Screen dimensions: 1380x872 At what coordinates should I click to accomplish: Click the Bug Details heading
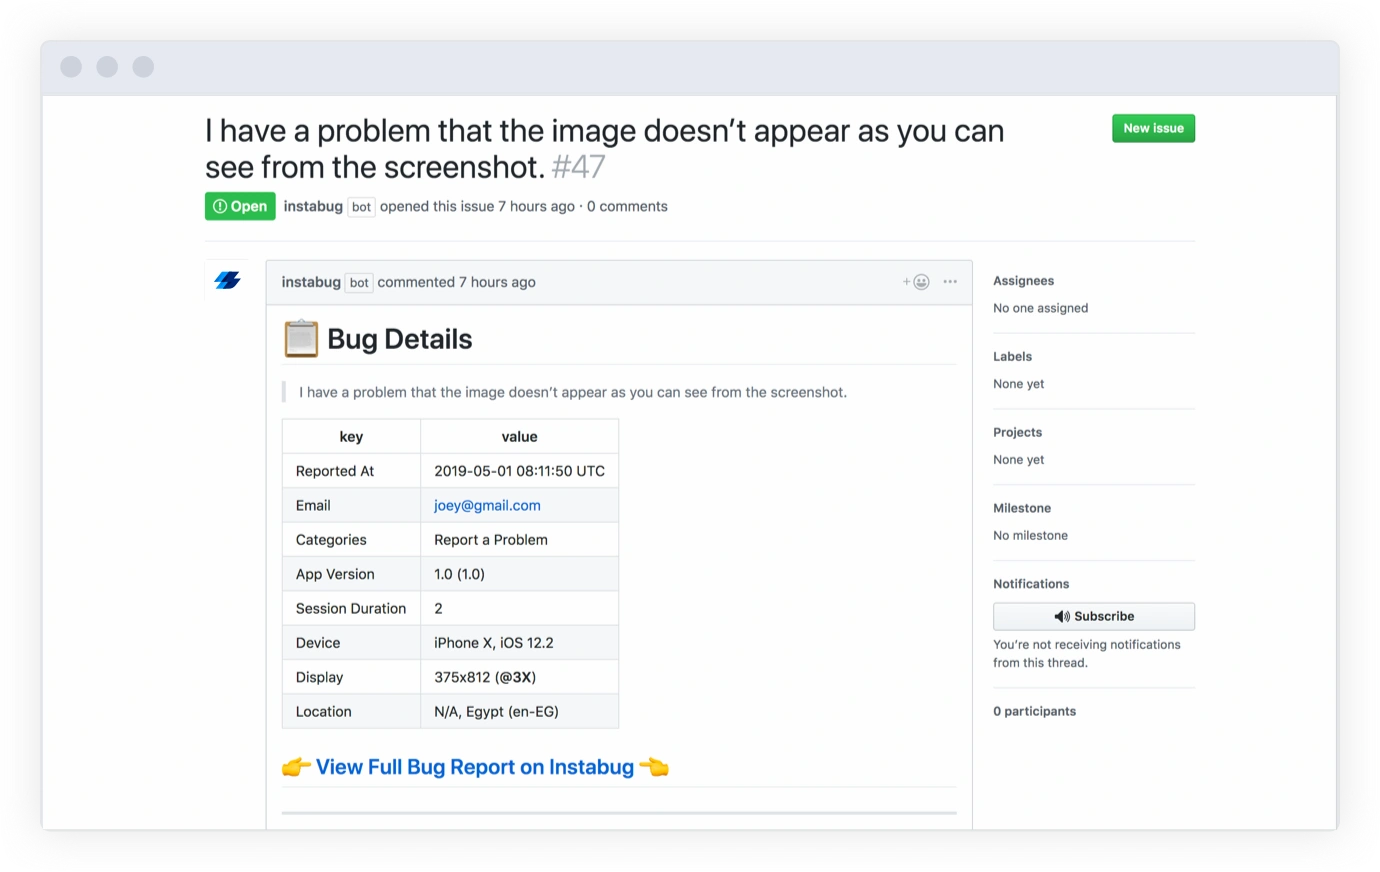(x=399, y=339)
